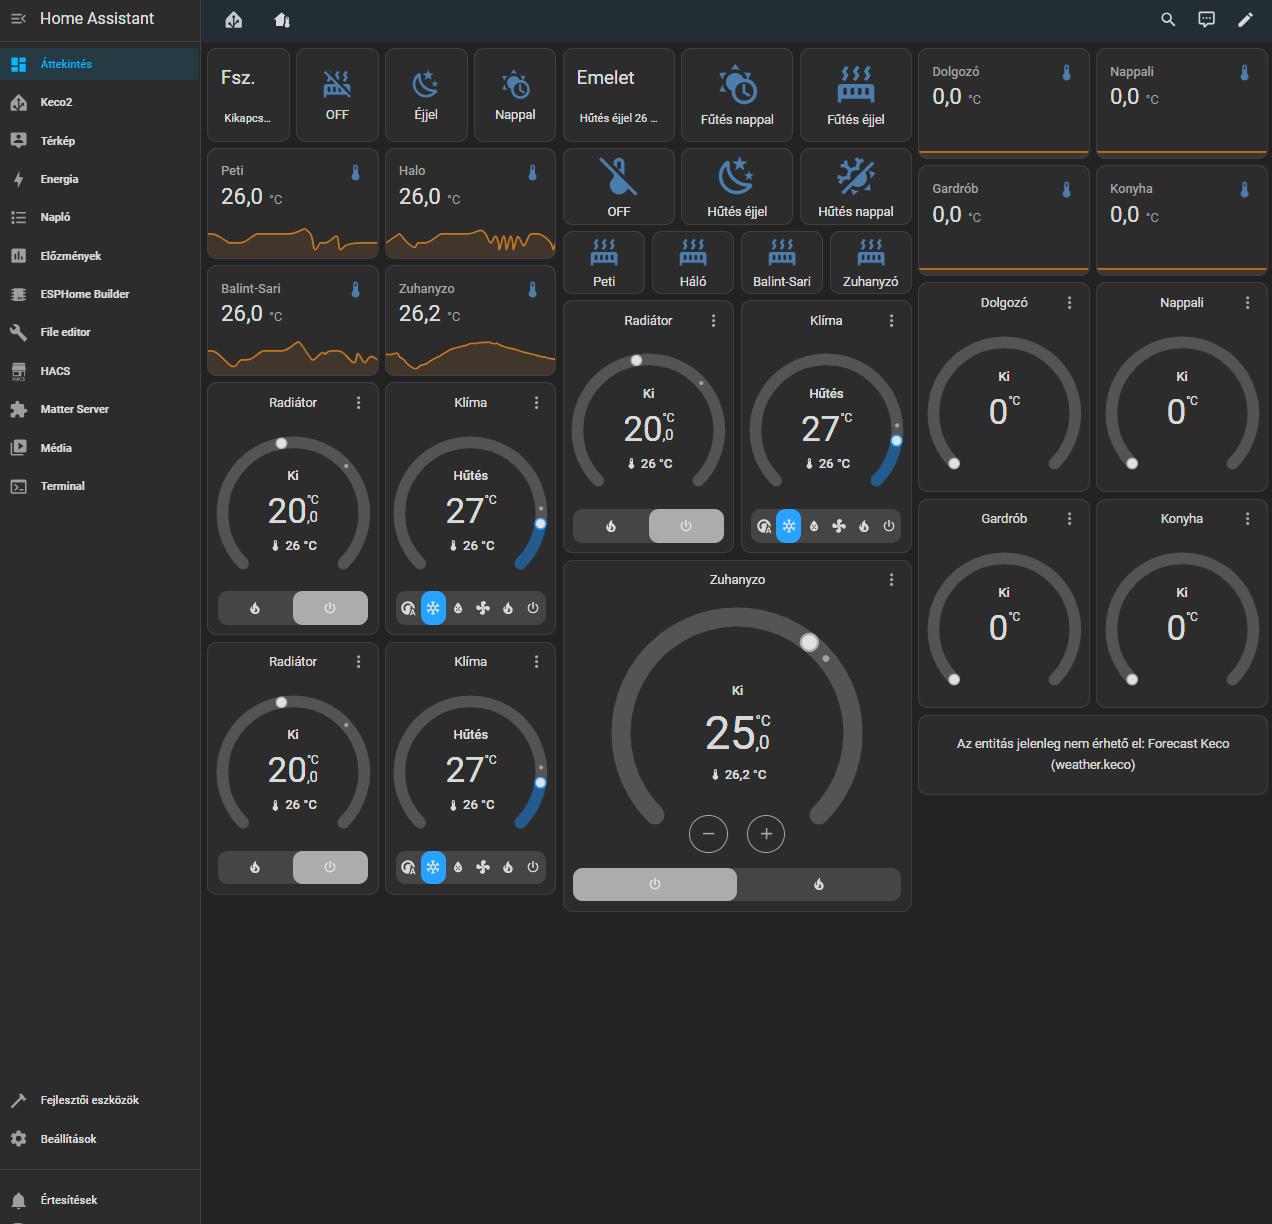Click the Peti sensor temperature graph card

(293, 204)
